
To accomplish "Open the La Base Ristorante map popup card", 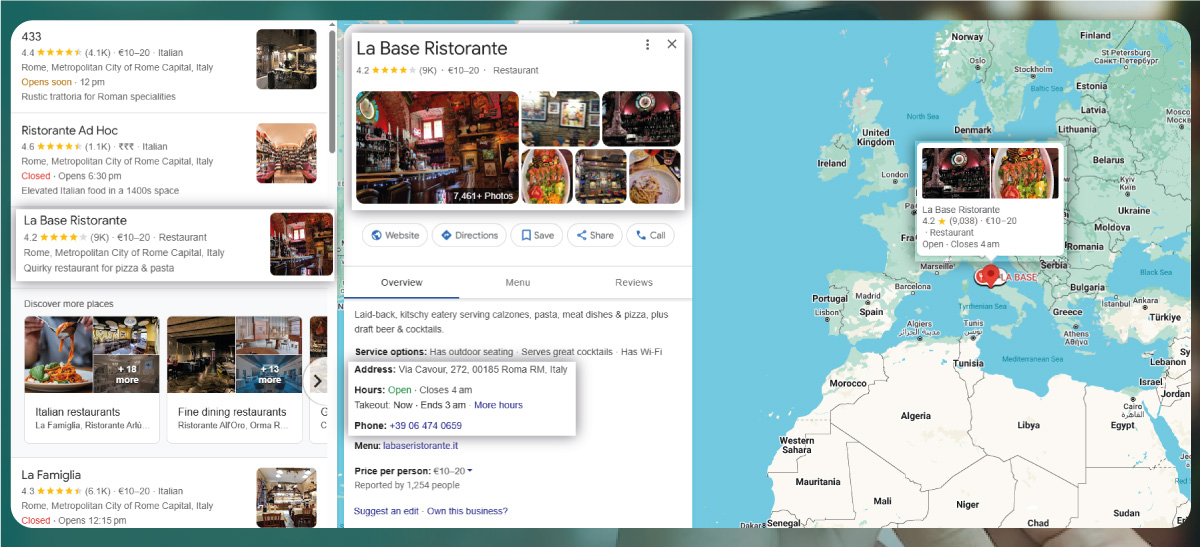I will 991,198.
